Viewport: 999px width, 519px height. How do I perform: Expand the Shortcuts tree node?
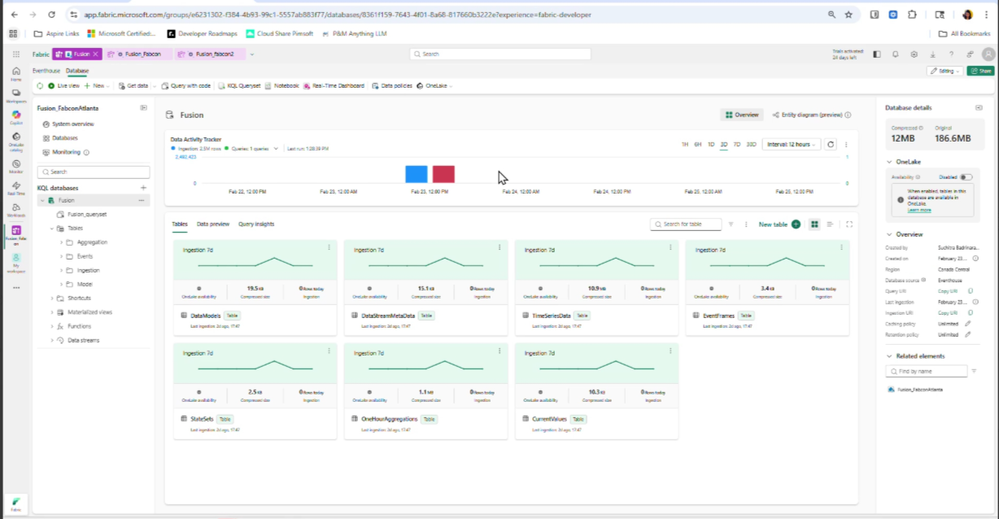(x=52, y=298)
